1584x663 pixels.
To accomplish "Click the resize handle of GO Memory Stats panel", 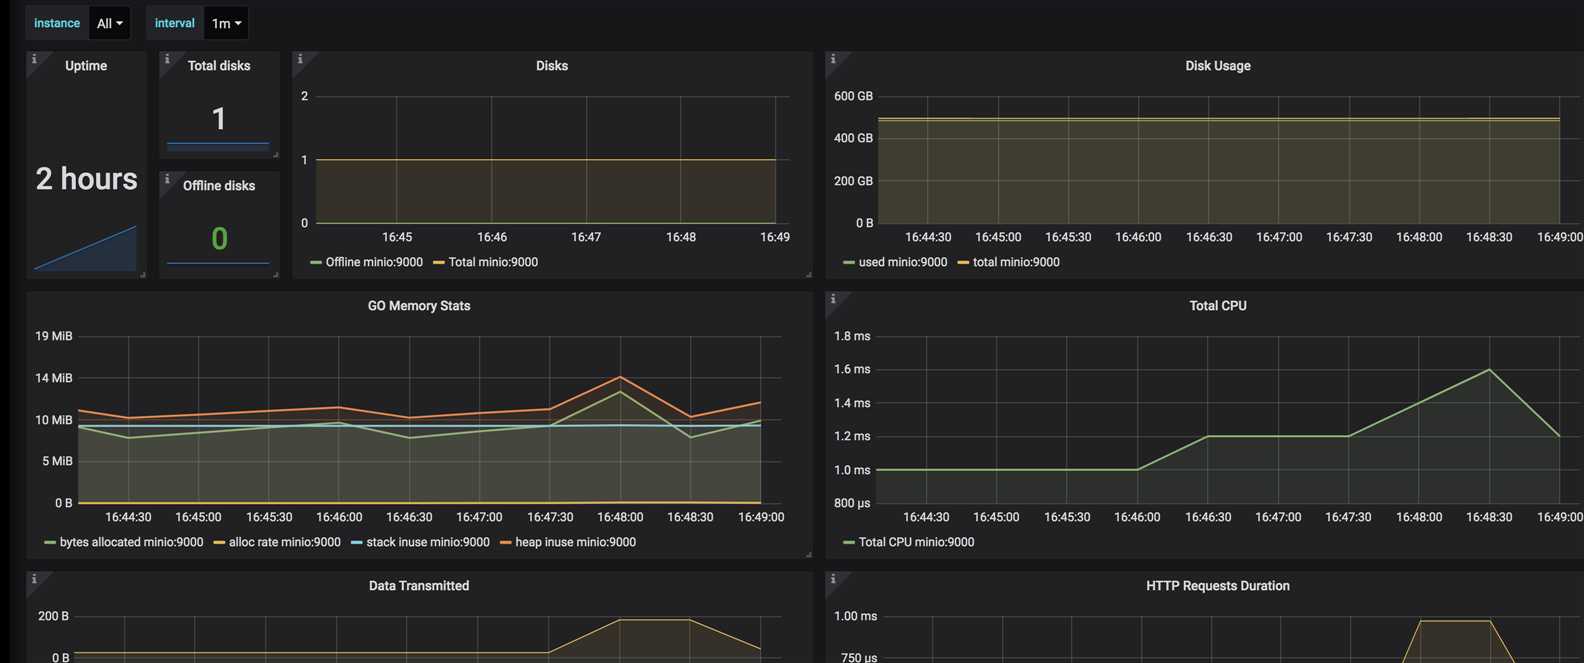I will point(808,554).
